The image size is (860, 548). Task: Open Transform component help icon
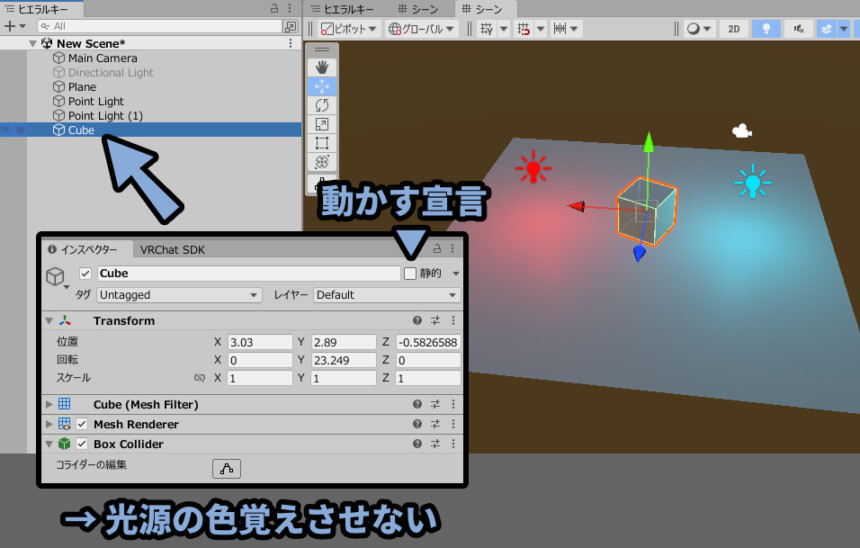pos(417,320)
